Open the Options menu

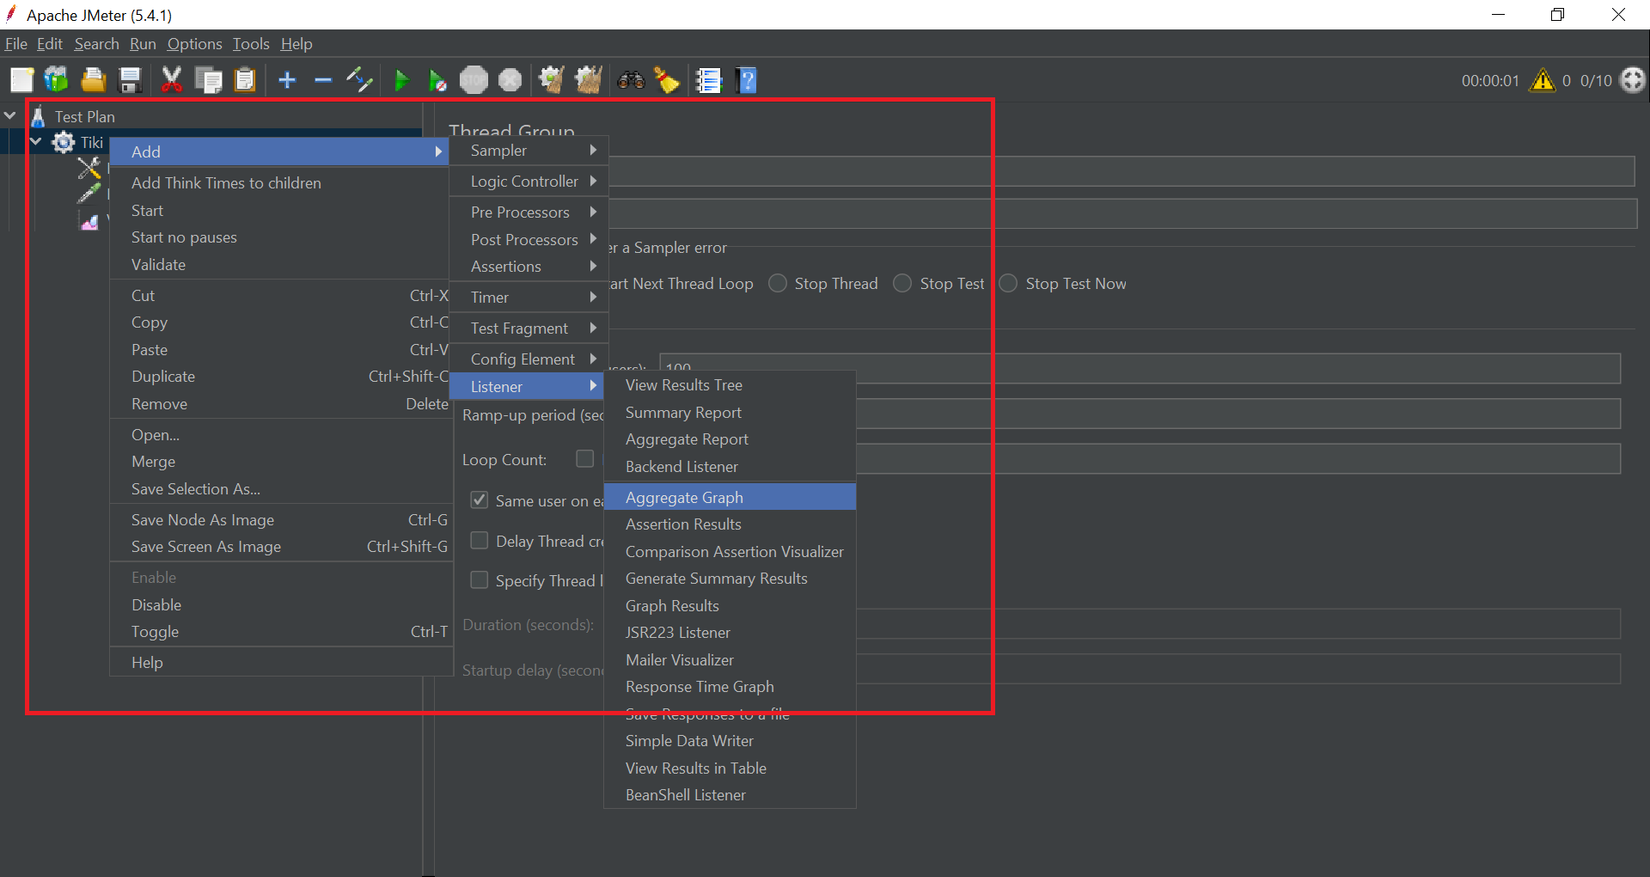click(195, 44)
